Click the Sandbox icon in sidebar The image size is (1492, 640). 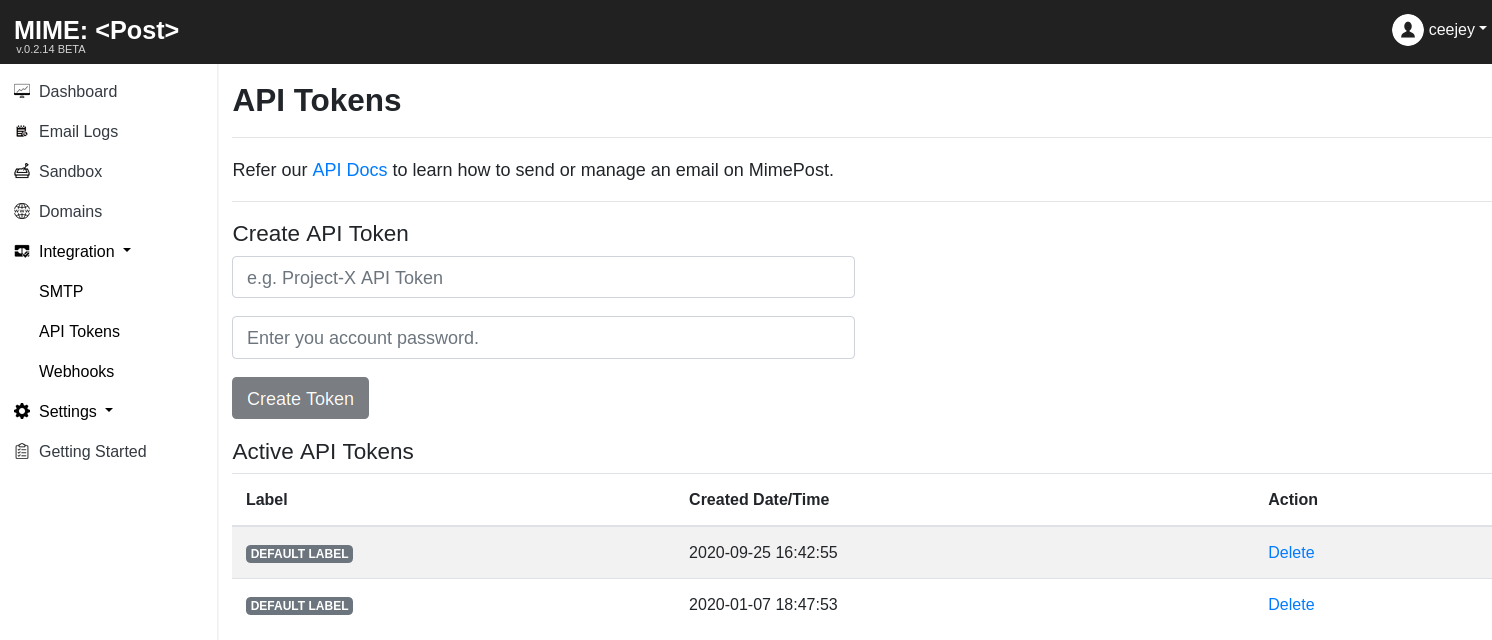(22, 171)
